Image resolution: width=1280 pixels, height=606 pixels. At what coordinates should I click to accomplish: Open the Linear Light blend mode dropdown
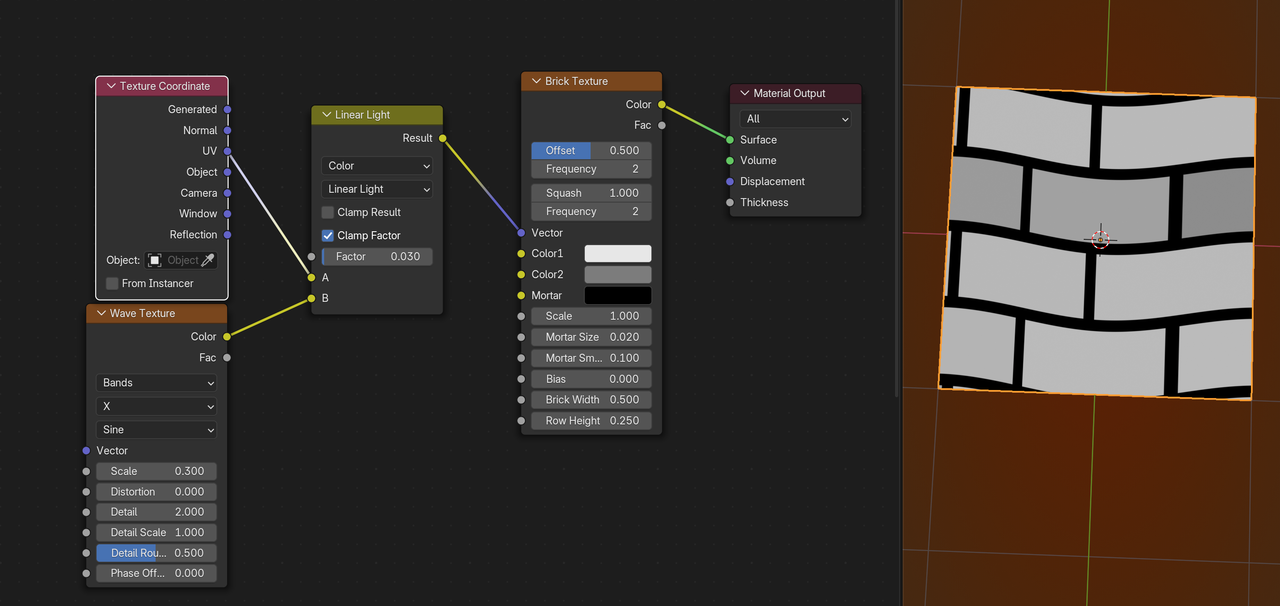click(x=377, y=189)
